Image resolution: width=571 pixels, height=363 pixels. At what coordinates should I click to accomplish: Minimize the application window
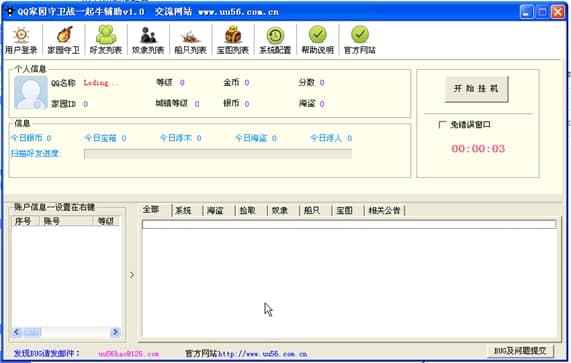pos(526,12)
